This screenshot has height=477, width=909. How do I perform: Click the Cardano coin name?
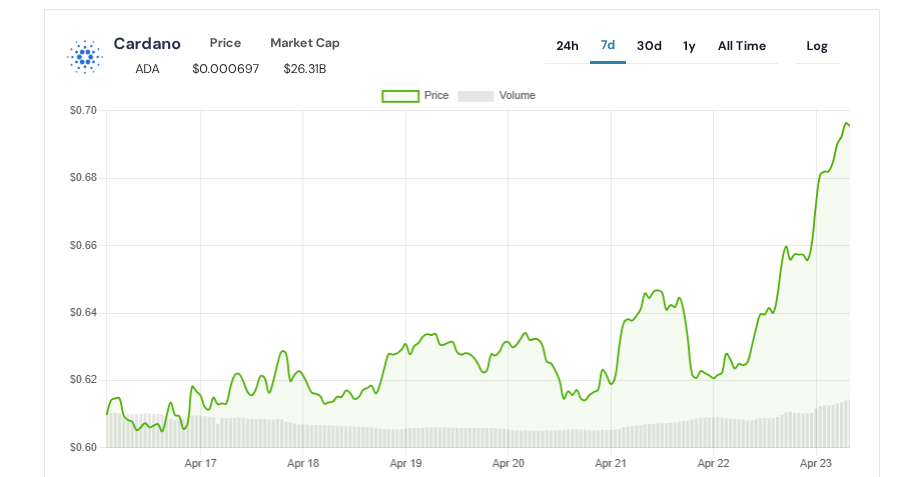tap(147, 43)
